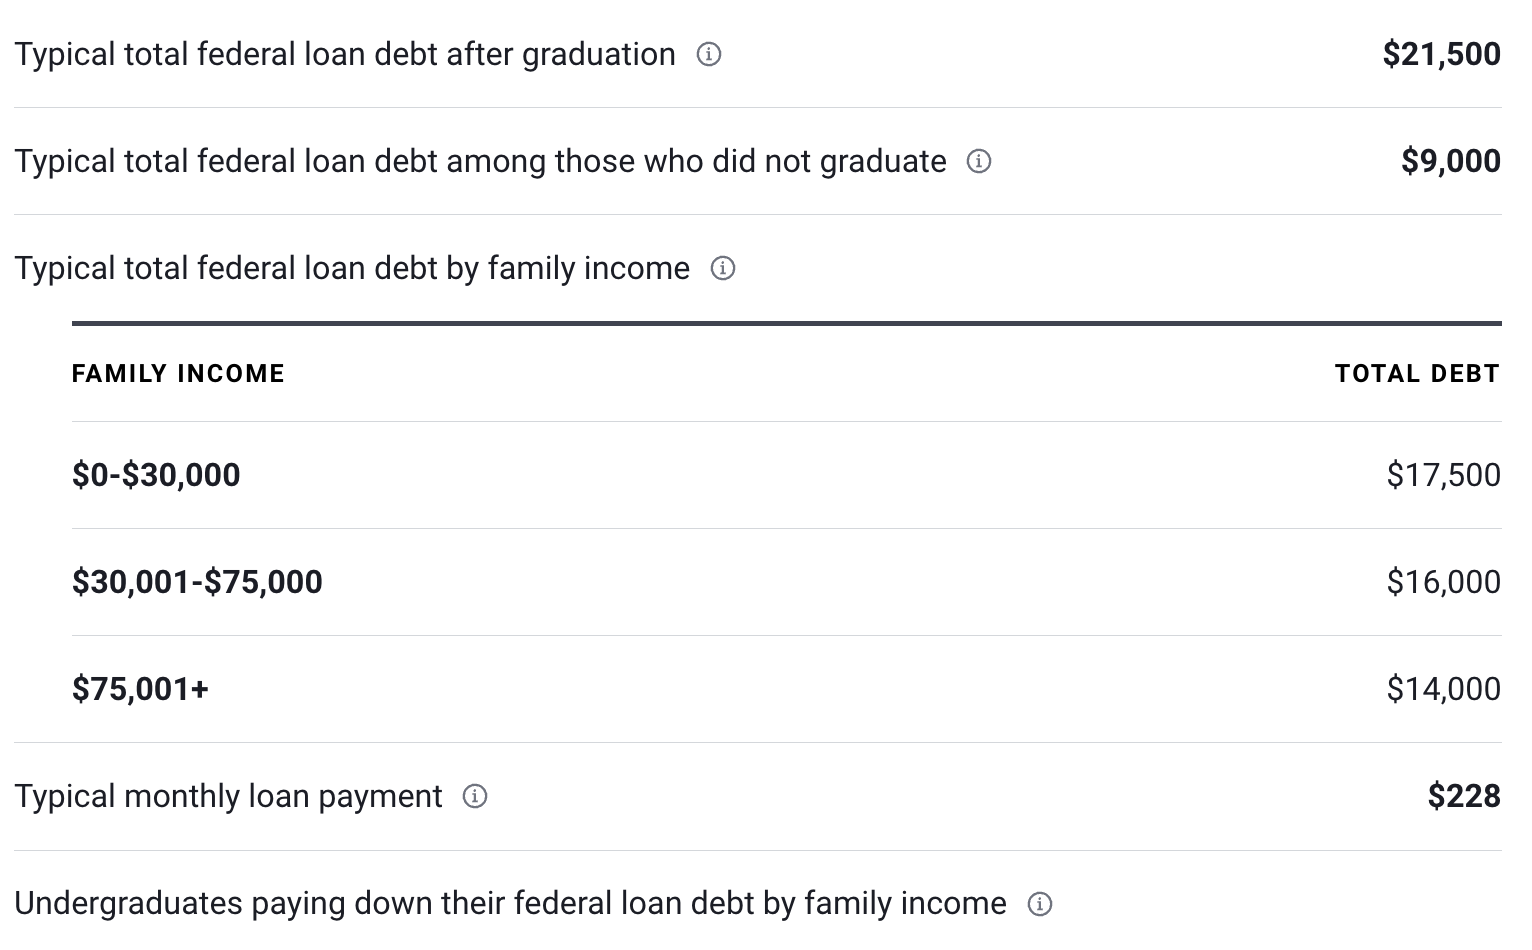The width and height of the screenshot is (1532, 950).
Task: Click the $9,000 non-graduate debt value
Action: click(1450, 161)
